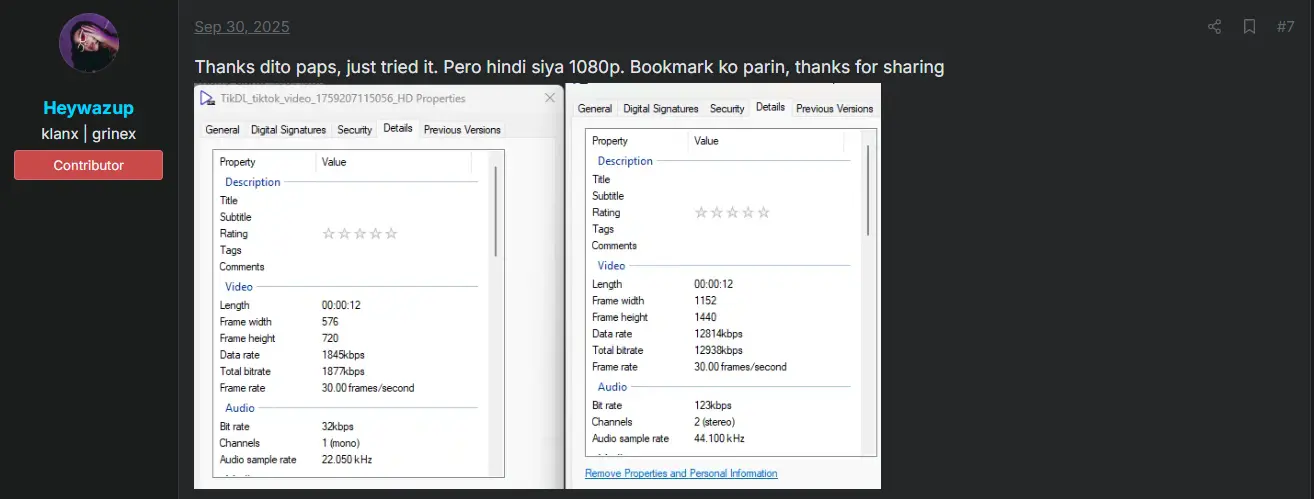Select frame width value 1152
This screenshot has width=1314, height=499.
point(705,301)
